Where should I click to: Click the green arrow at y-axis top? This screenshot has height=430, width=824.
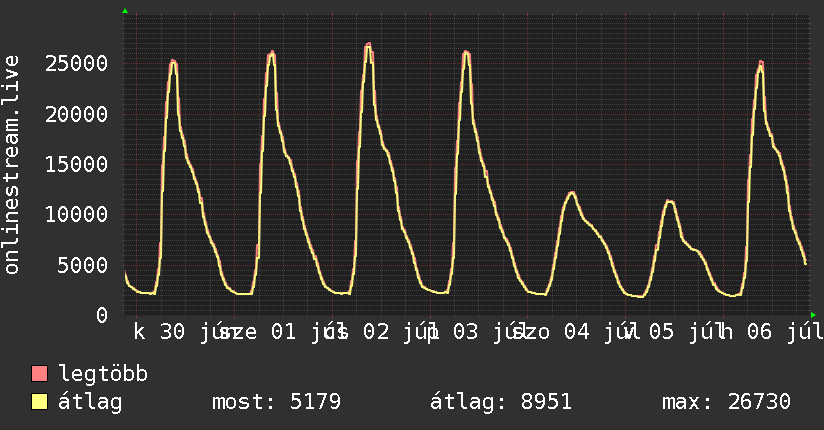tap(125, 11)
